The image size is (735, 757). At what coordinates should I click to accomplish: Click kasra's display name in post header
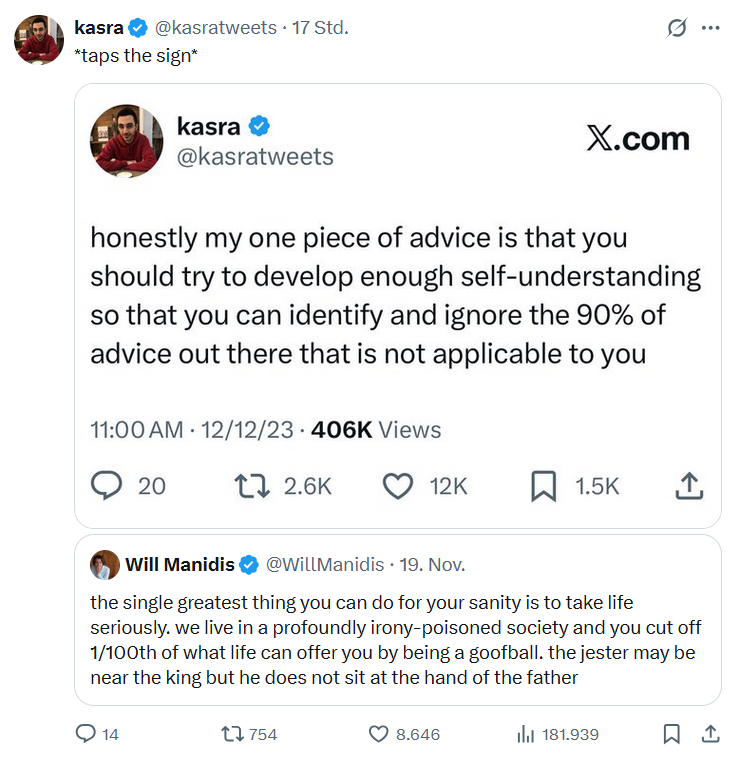pos(98,28)
